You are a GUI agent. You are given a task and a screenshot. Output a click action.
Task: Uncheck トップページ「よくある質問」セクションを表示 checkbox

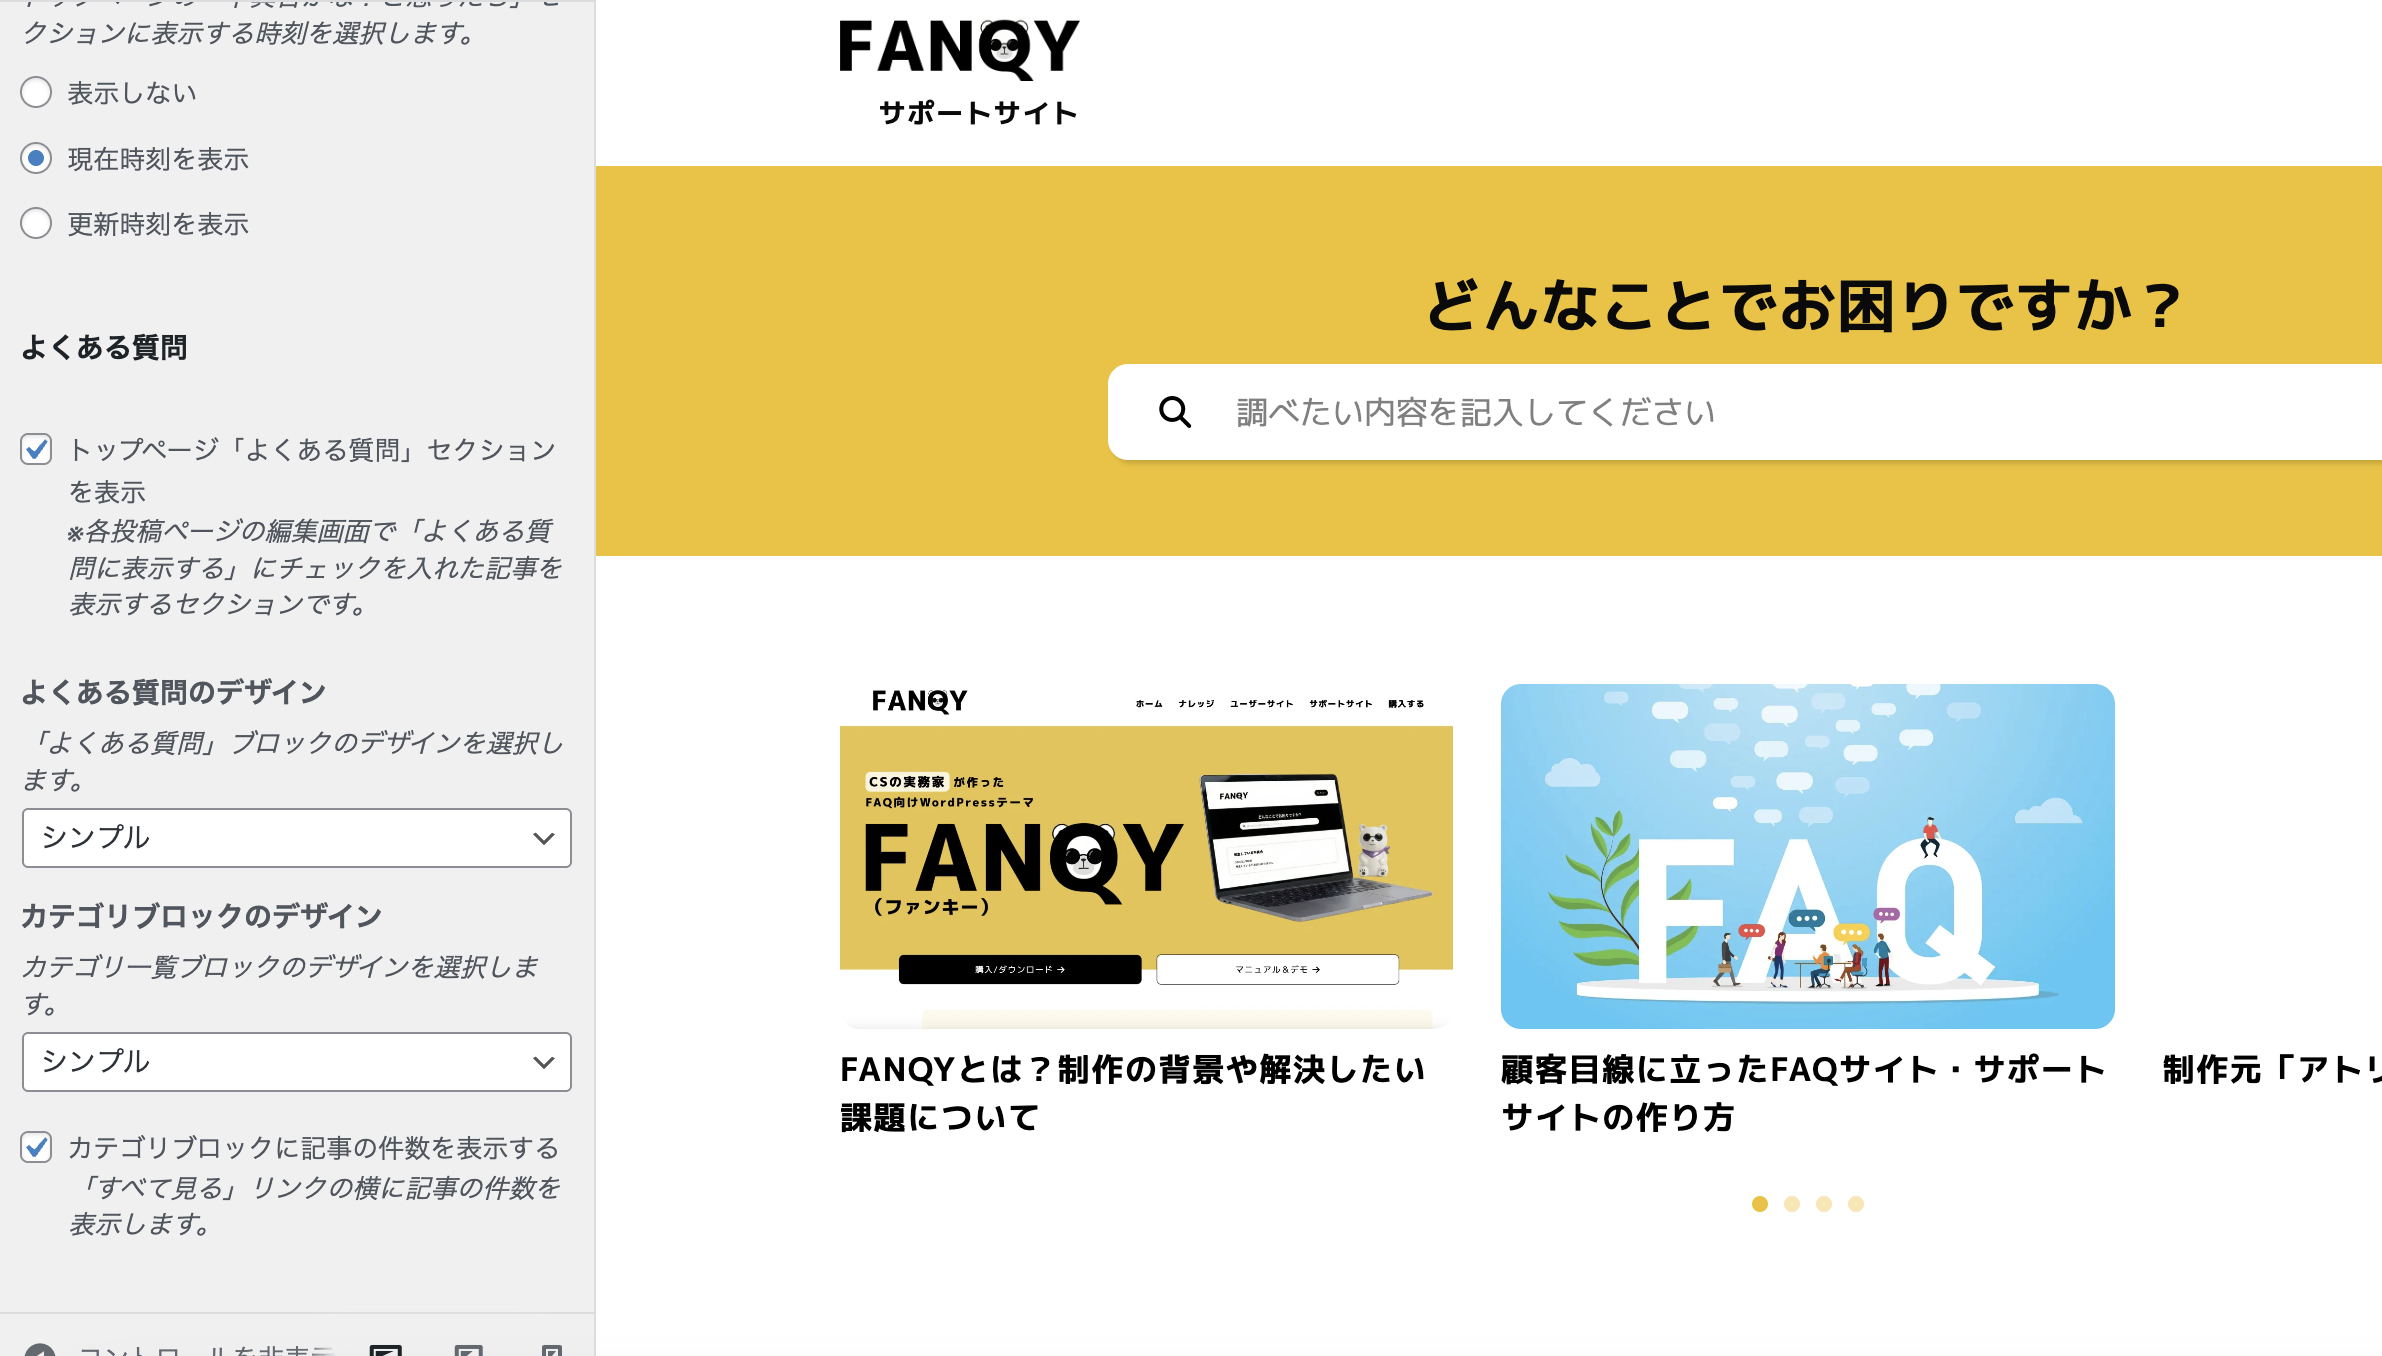[36, 449]
